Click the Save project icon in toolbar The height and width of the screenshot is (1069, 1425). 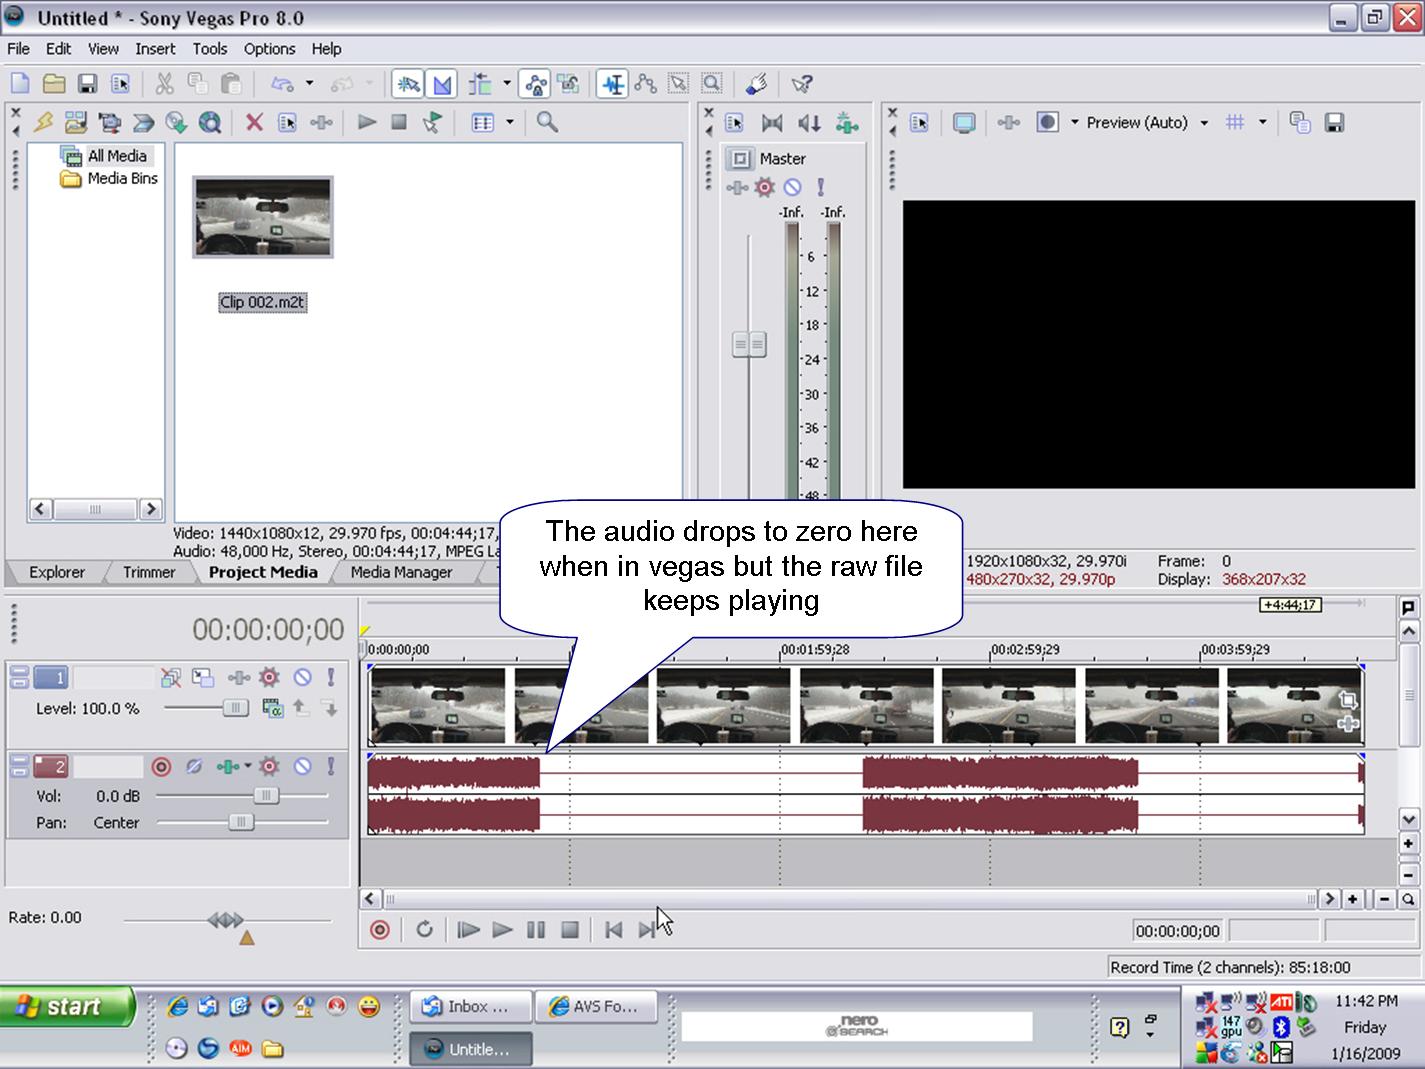click(88, 84)
